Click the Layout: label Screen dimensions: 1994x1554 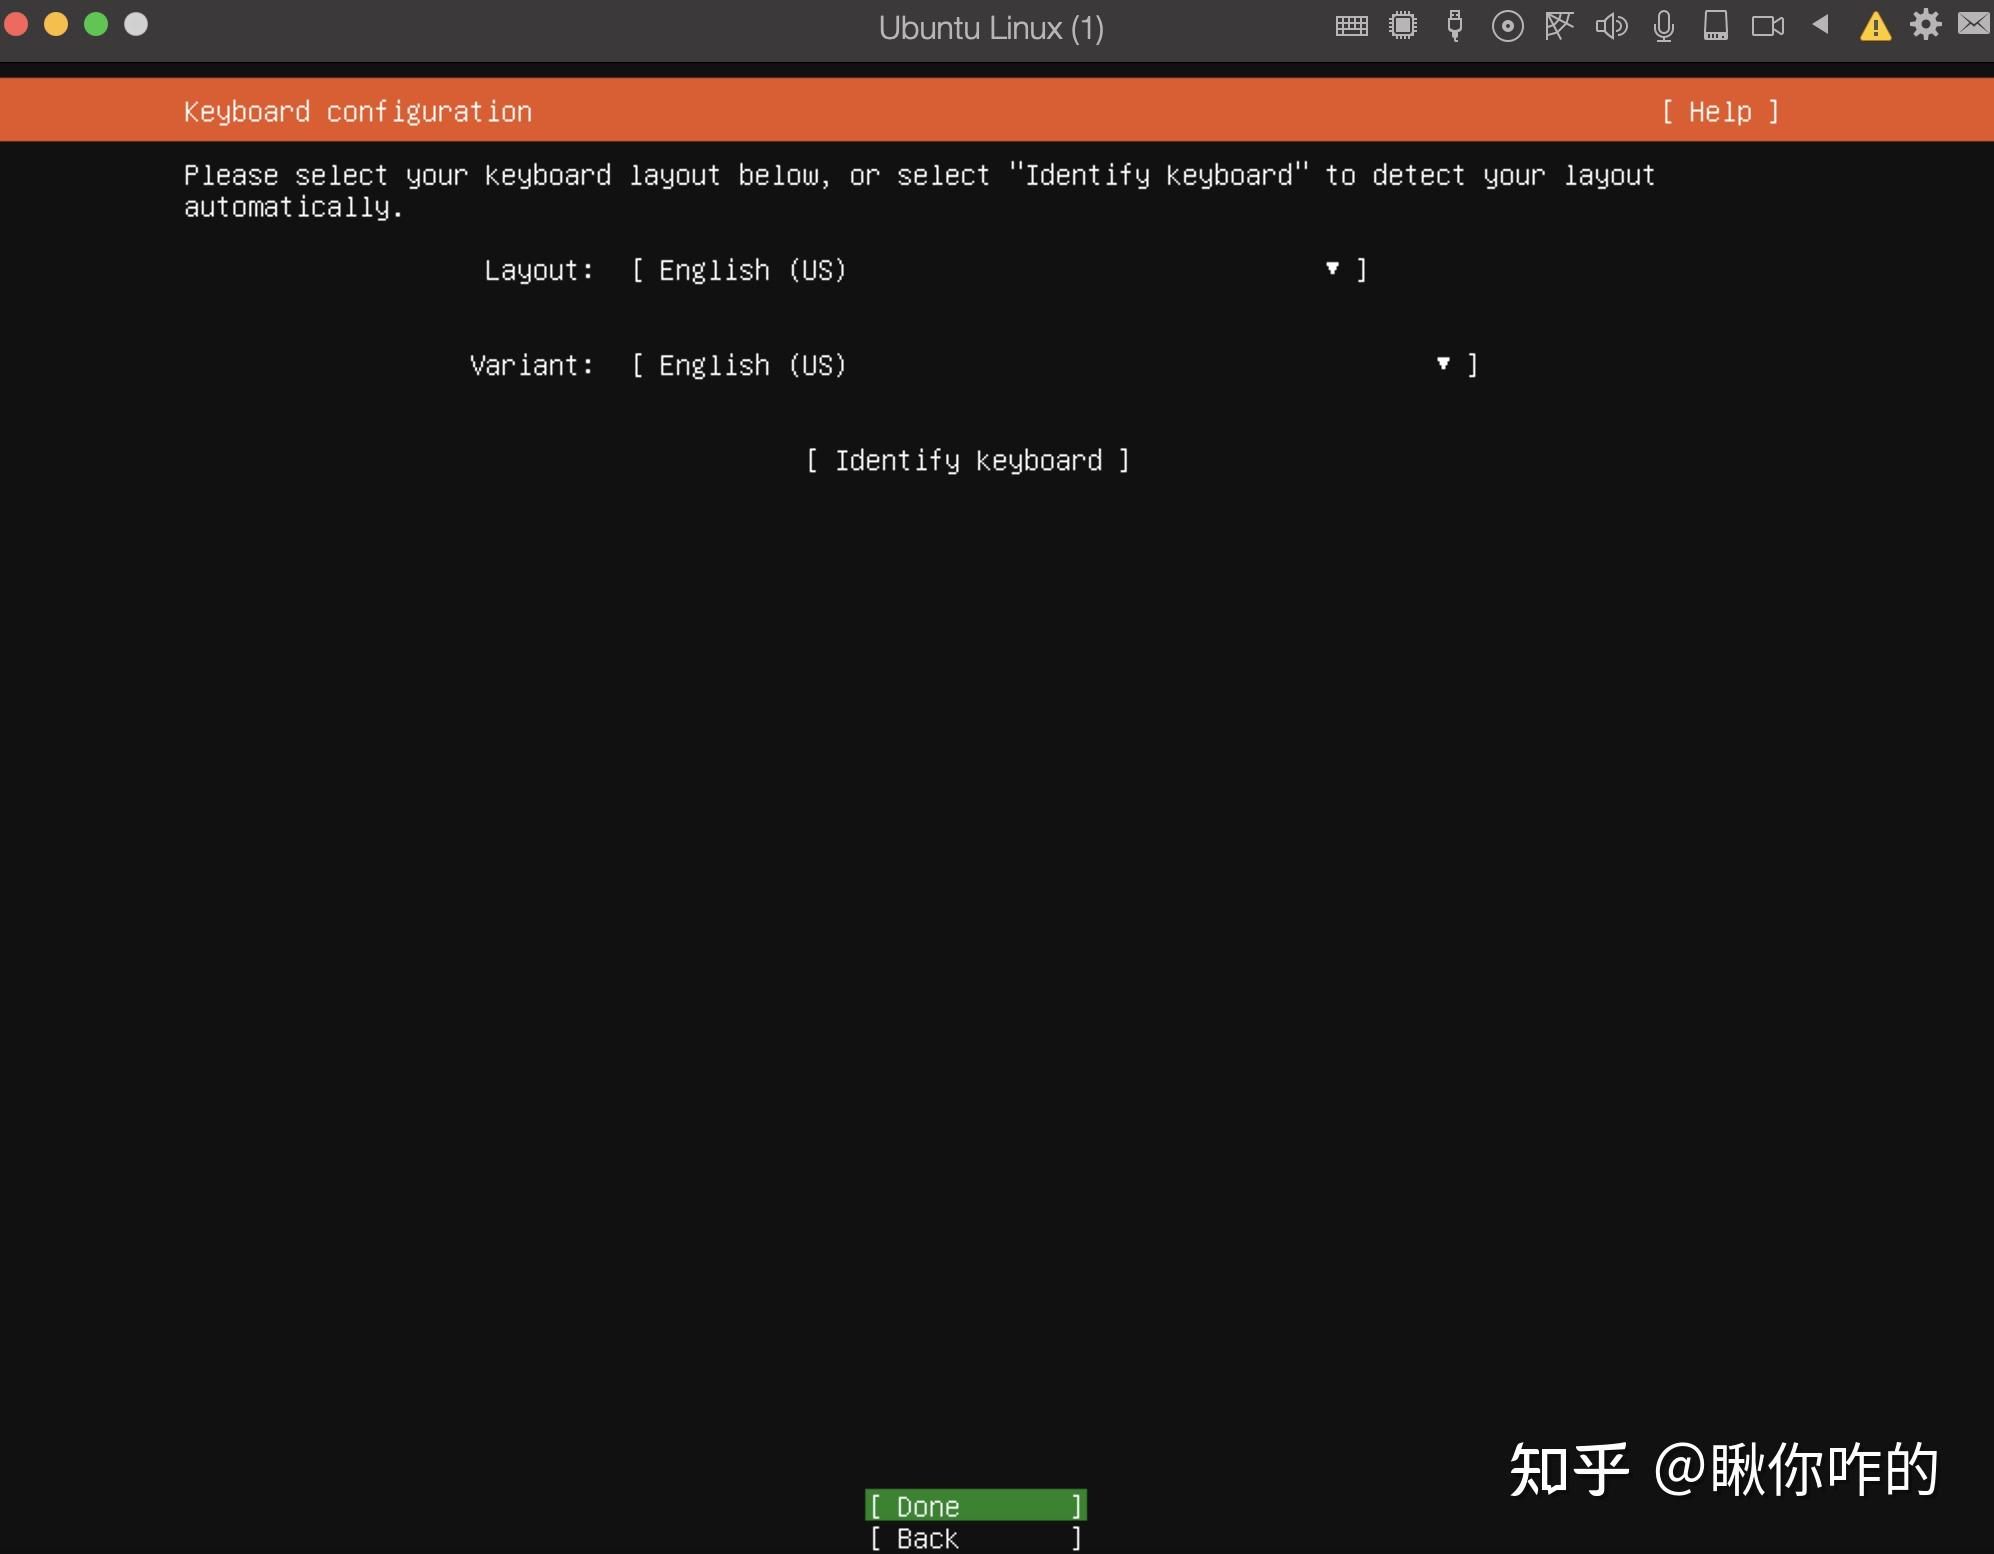point(539,270)
